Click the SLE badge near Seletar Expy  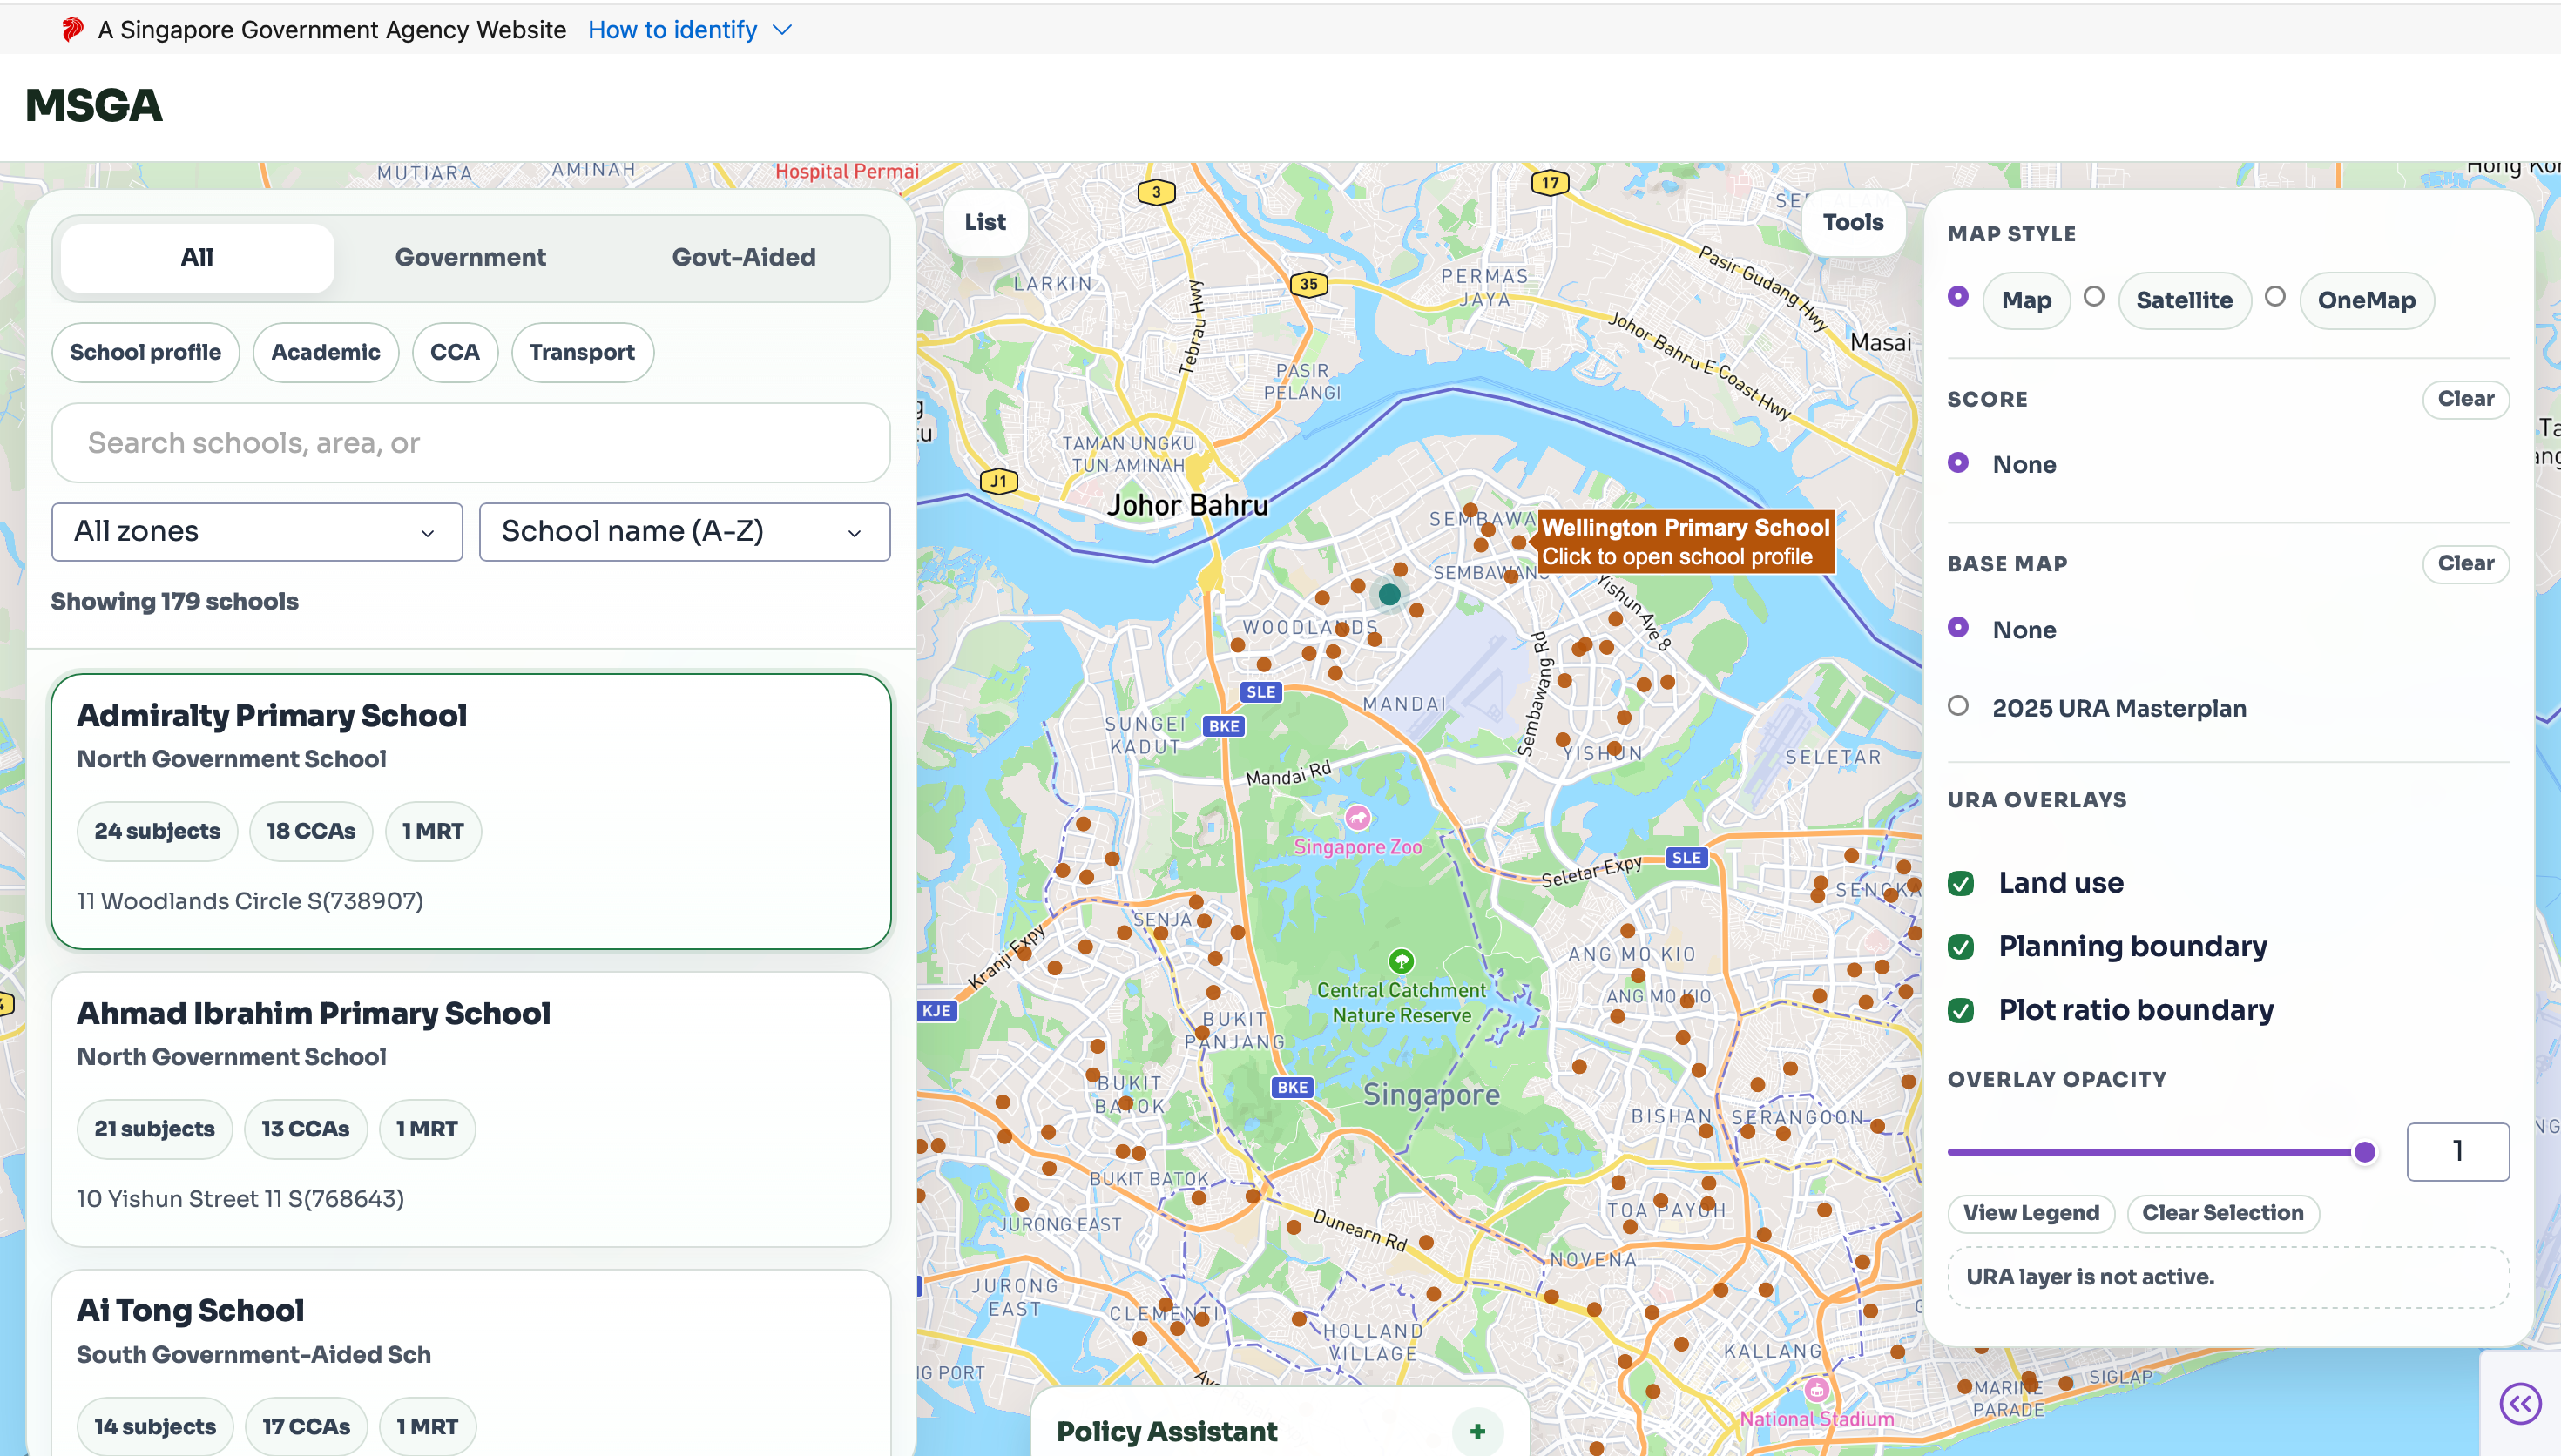[1686, 858]
